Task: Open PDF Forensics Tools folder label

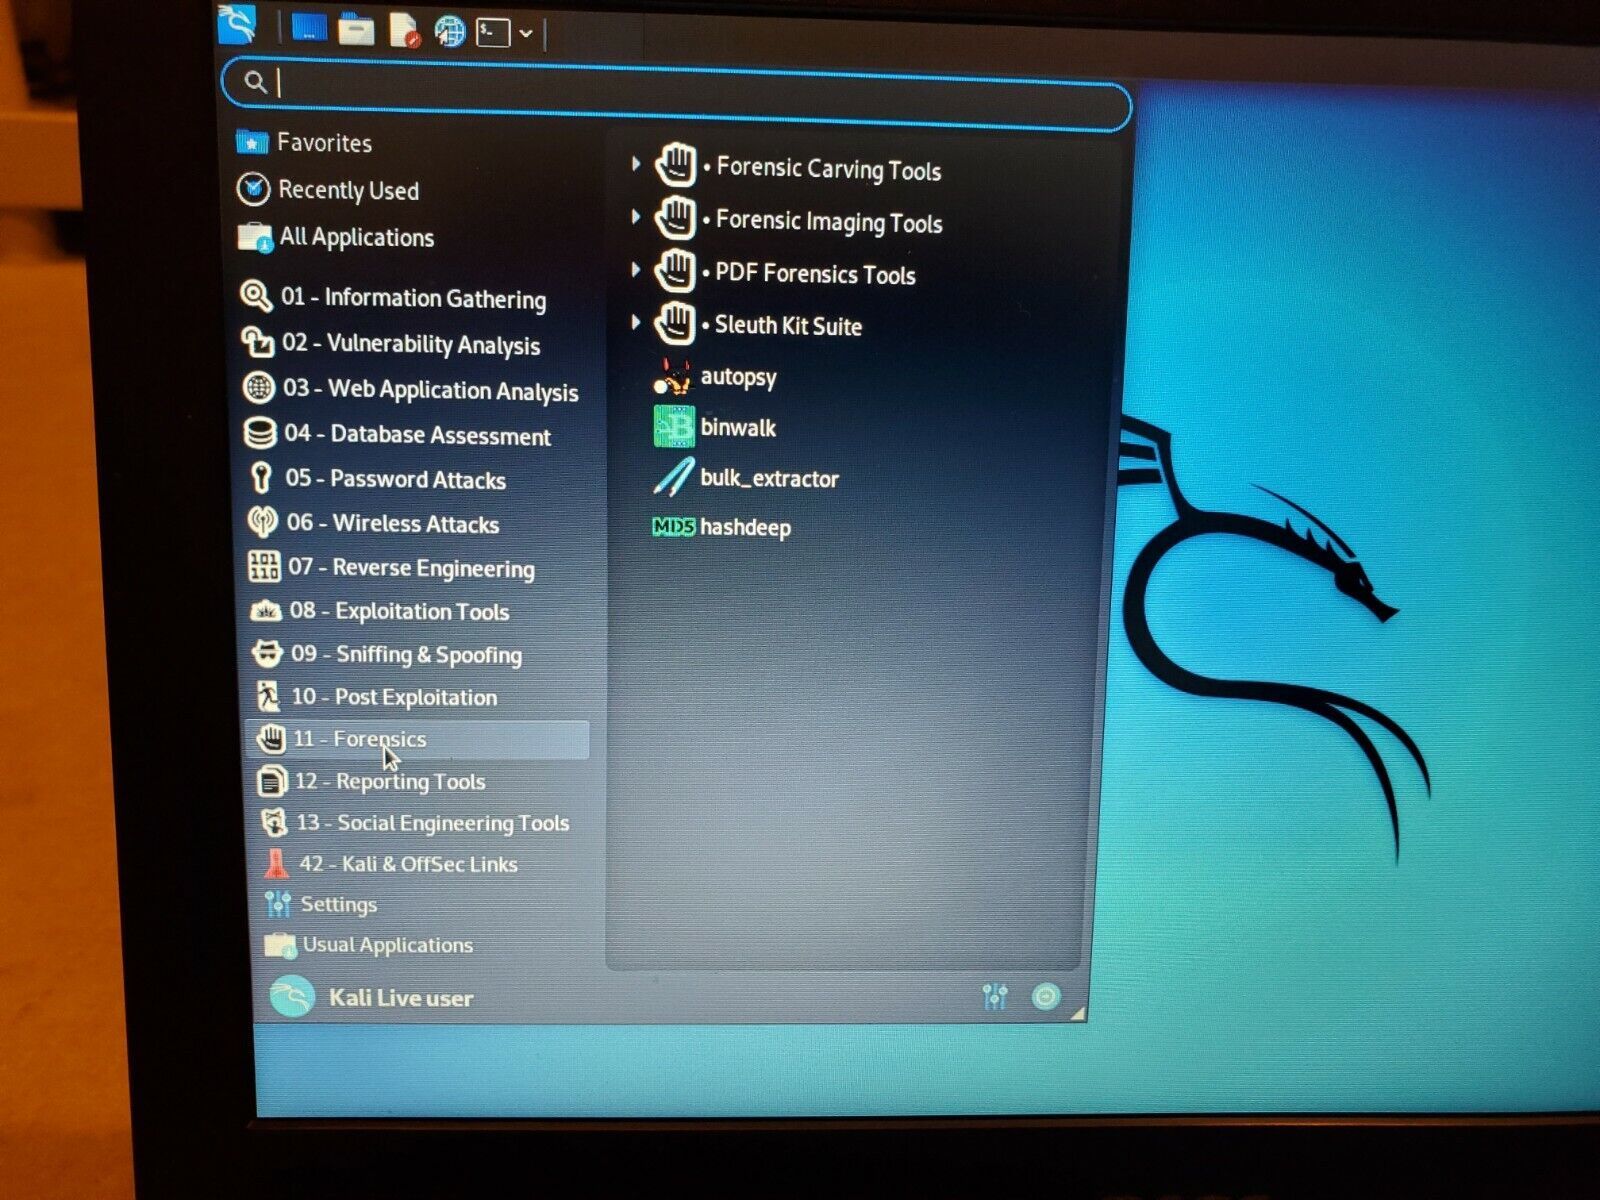Action: (815, 273)
